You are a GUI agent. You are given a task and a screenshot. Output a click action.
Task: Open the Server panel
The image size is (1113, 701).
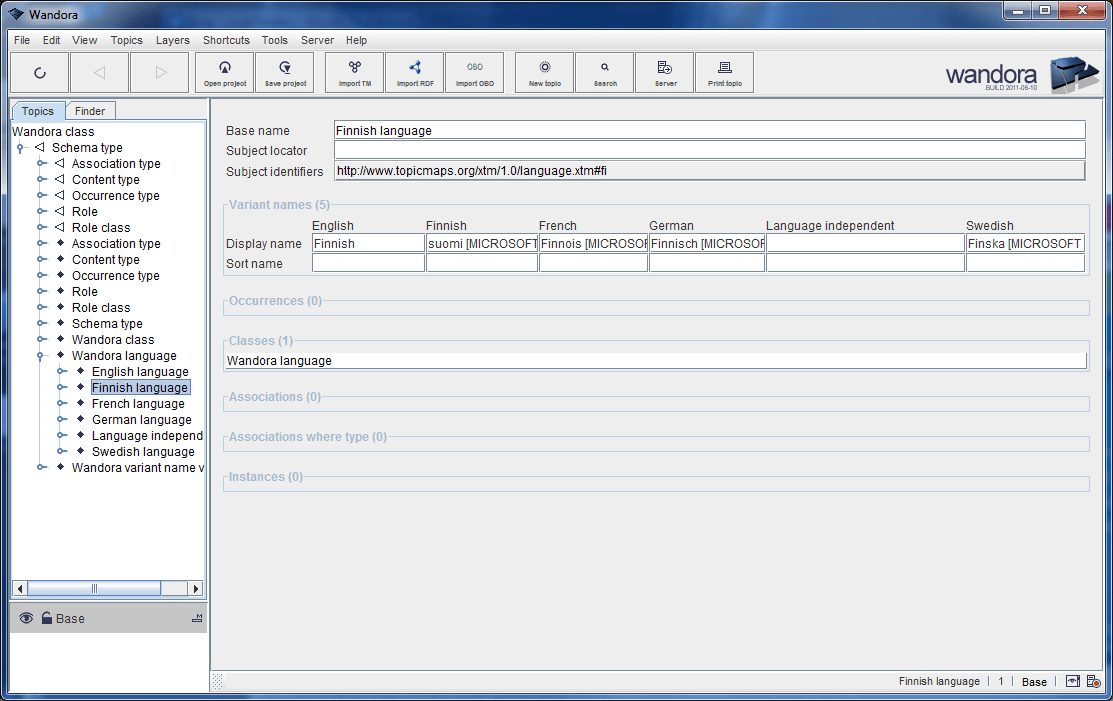tap(664, 71)
